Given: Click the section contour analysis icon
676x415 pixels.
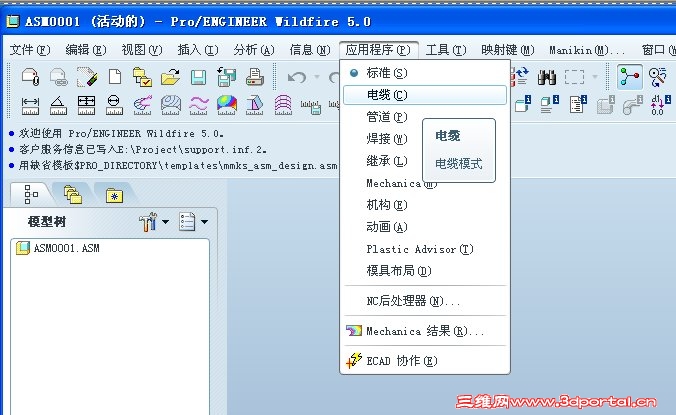Looking at the screenshot, I should tap(171, 106).
